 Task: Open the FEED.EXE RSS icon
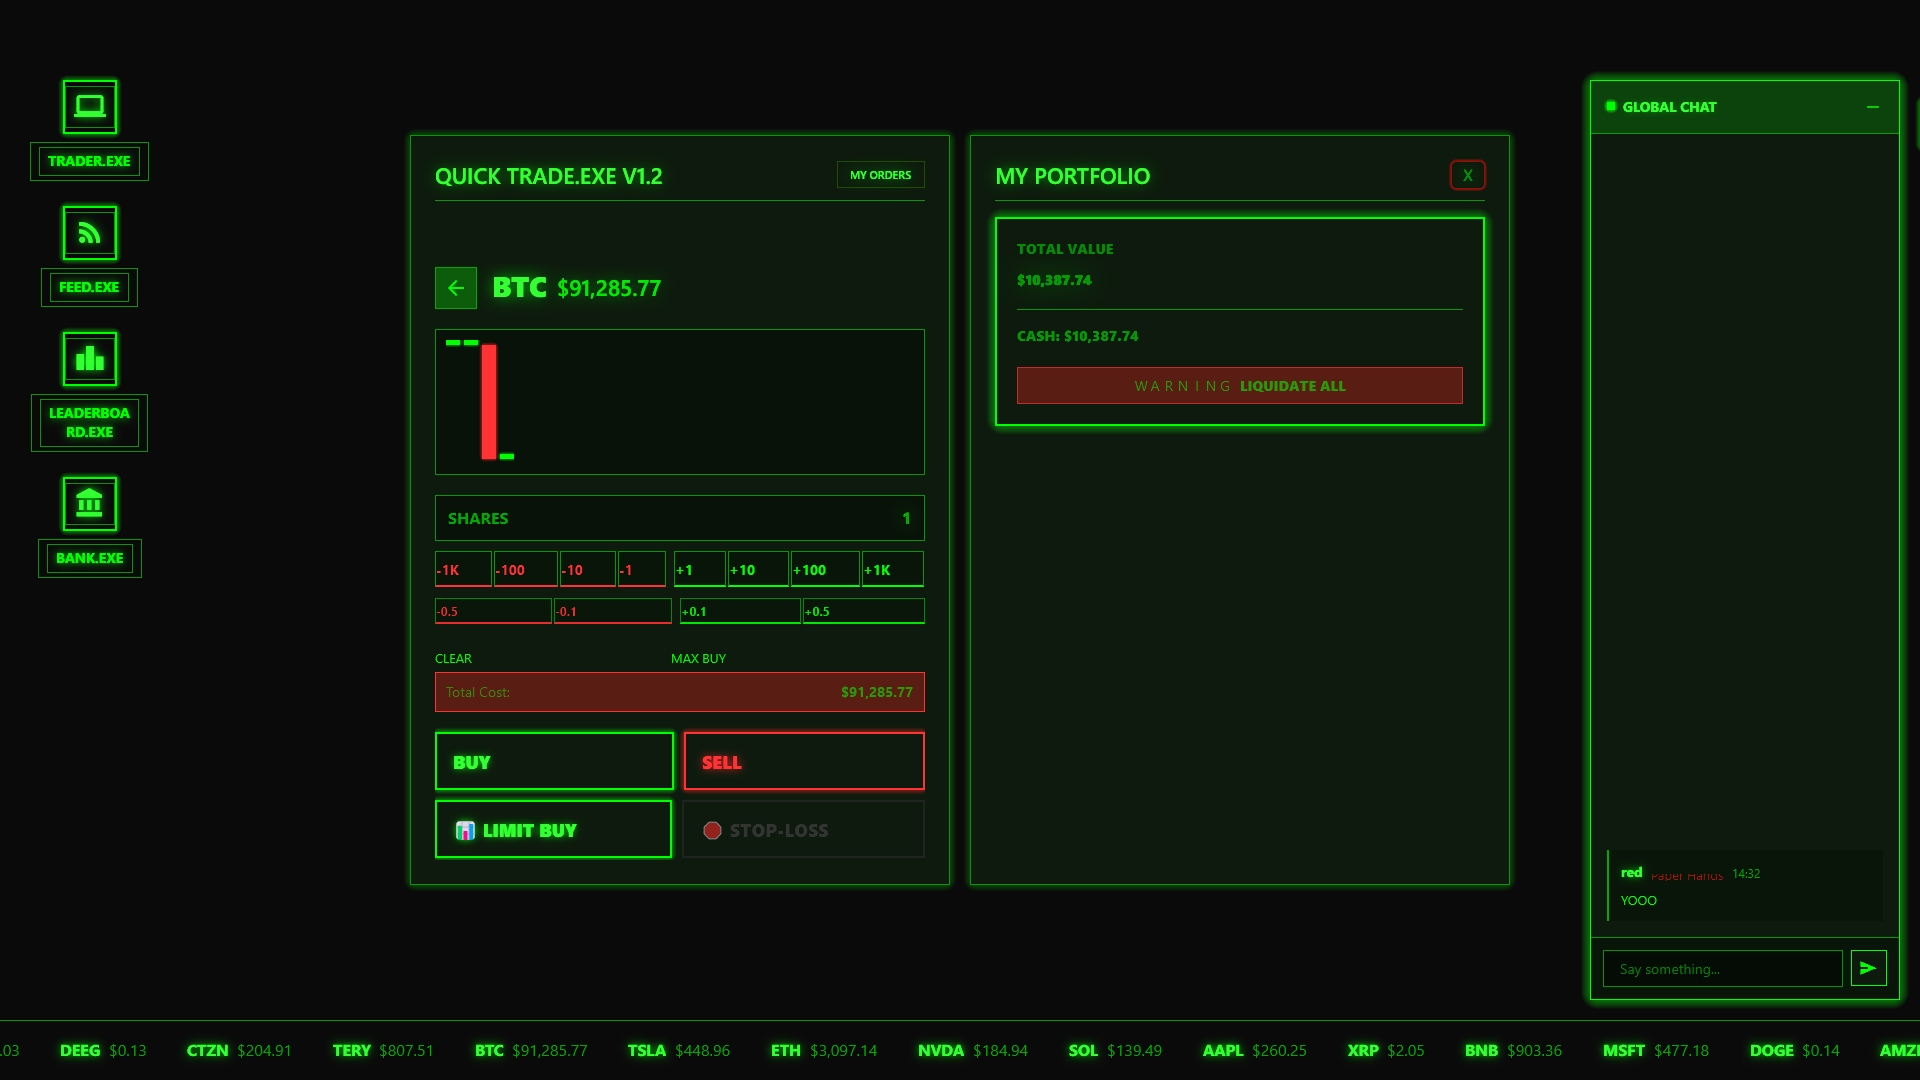coord(90,233)
